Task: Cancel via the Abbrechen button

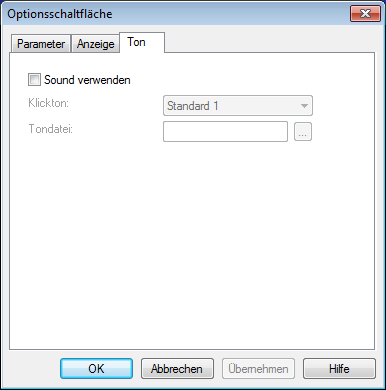Action: pos(177,369)
